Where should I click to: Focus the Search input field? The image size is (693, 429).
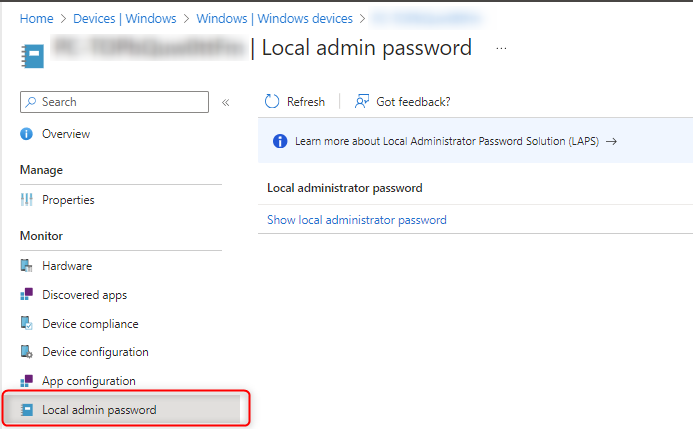pos(114,102)
